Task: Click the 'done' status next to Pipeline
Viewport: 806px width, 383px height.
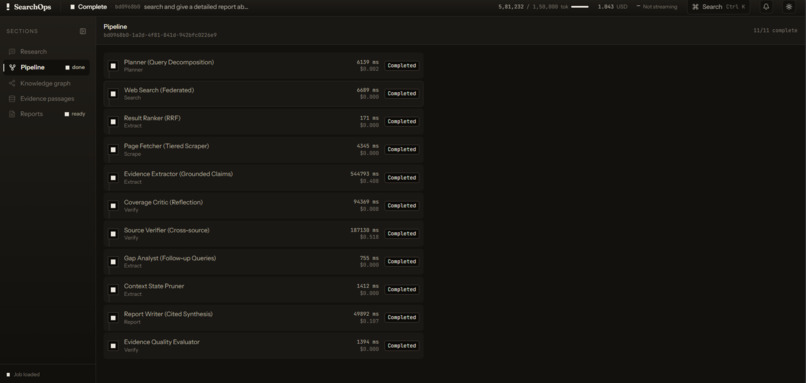Action: coord(75,67)
